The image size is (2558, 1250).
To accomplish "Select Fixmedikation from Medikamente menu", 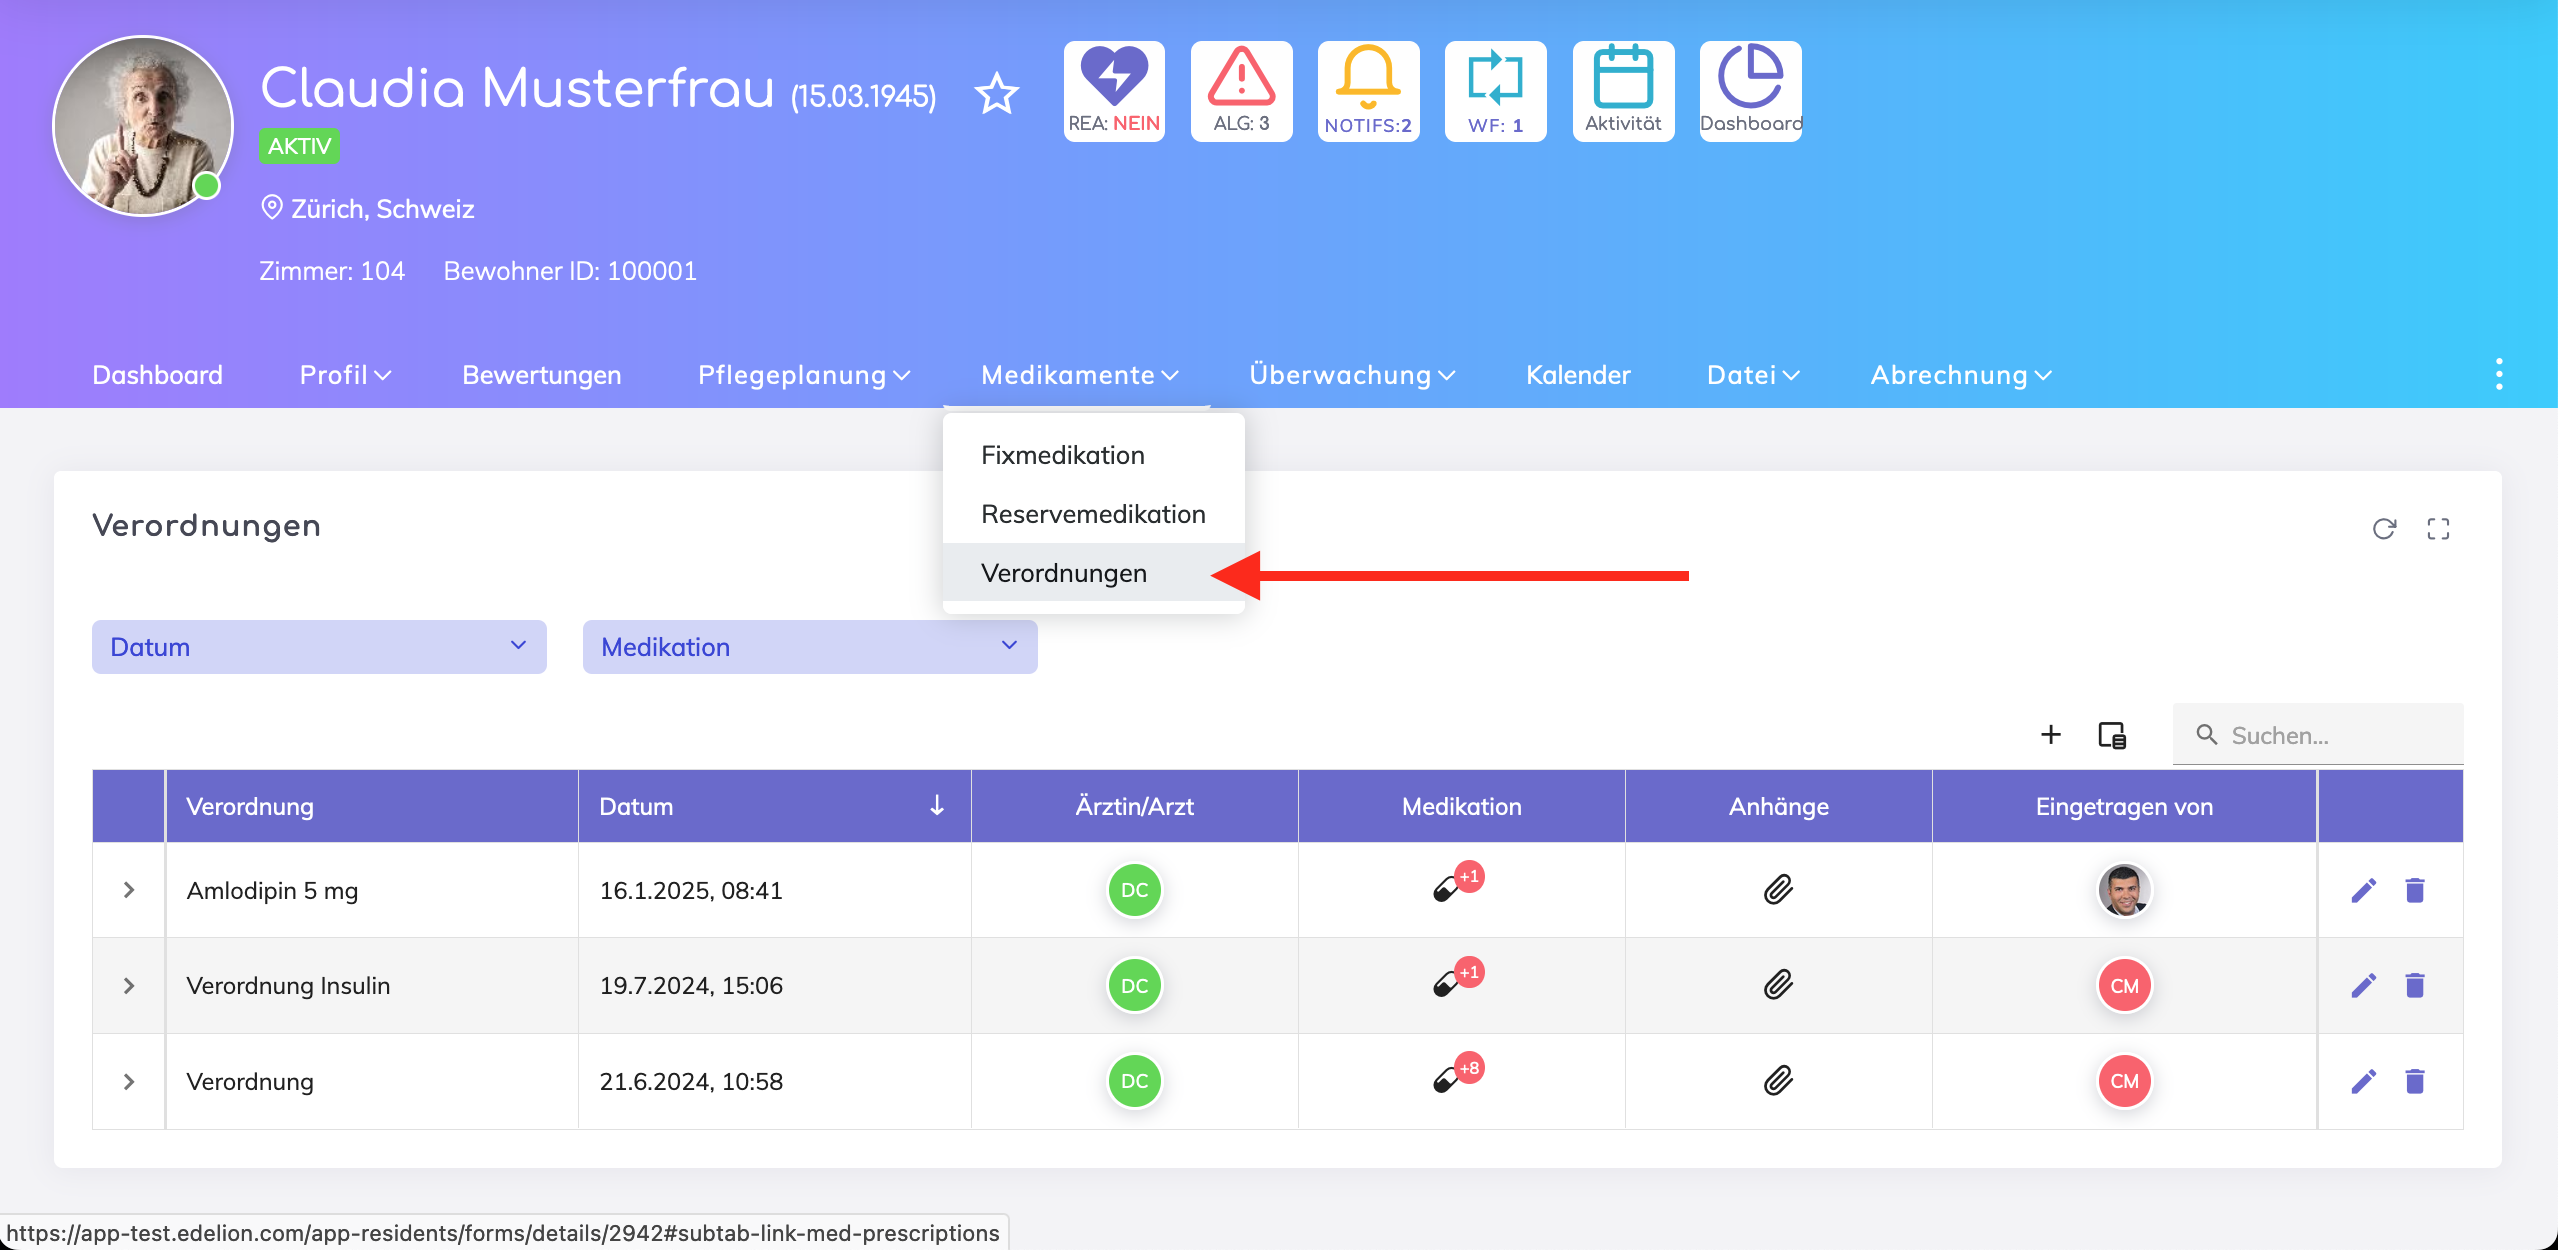I will pos(1062,455).
